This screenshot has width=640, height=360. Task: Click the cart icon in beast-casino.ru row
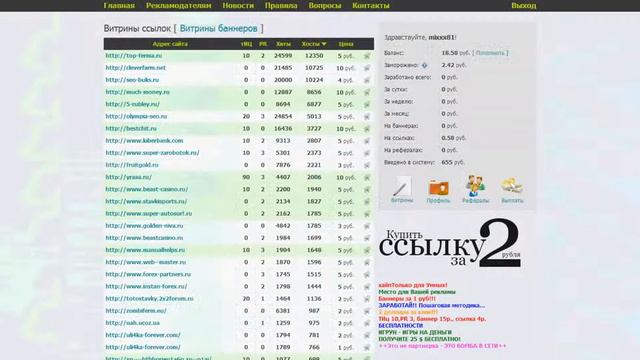click(367, 190)
